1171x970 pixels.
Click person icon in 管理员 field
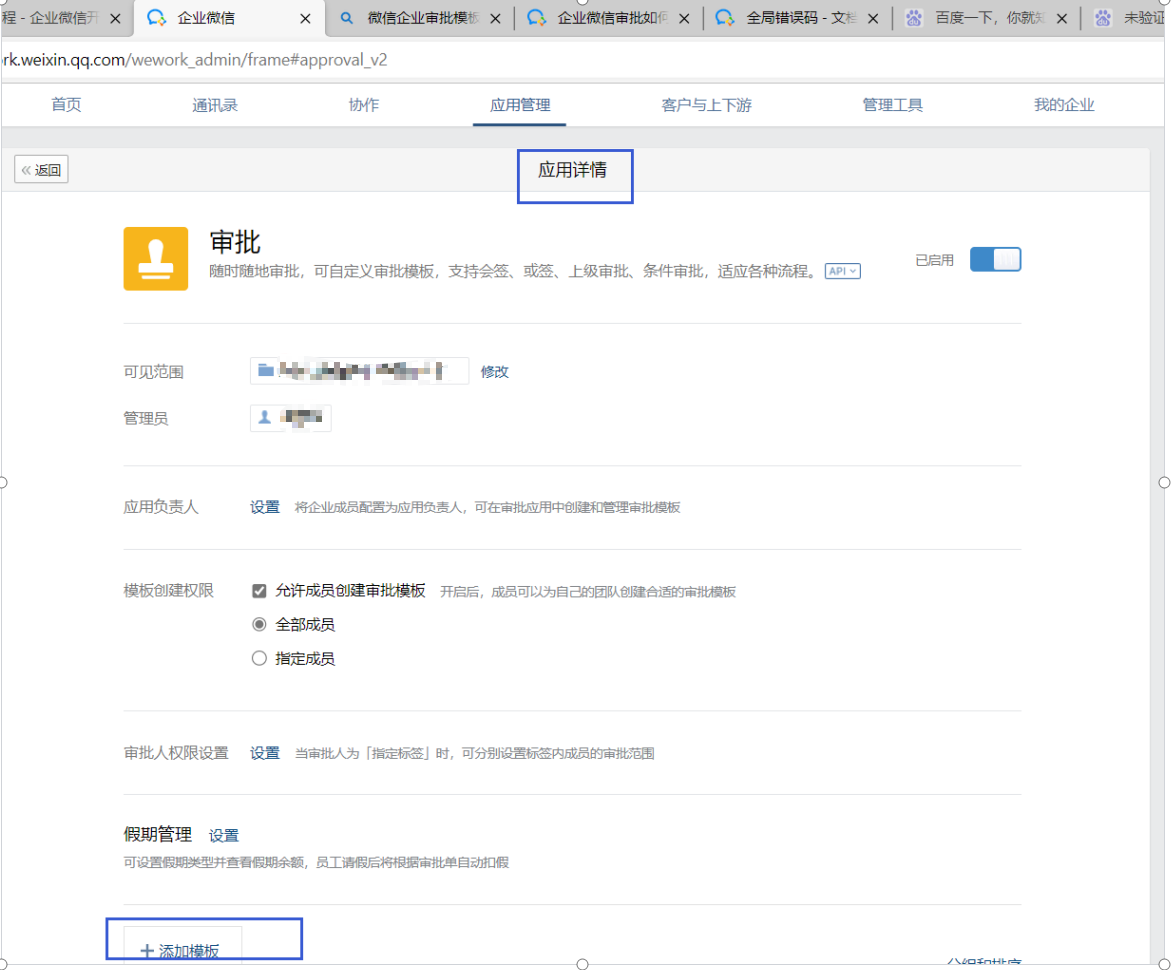click(x=264, y=418)
